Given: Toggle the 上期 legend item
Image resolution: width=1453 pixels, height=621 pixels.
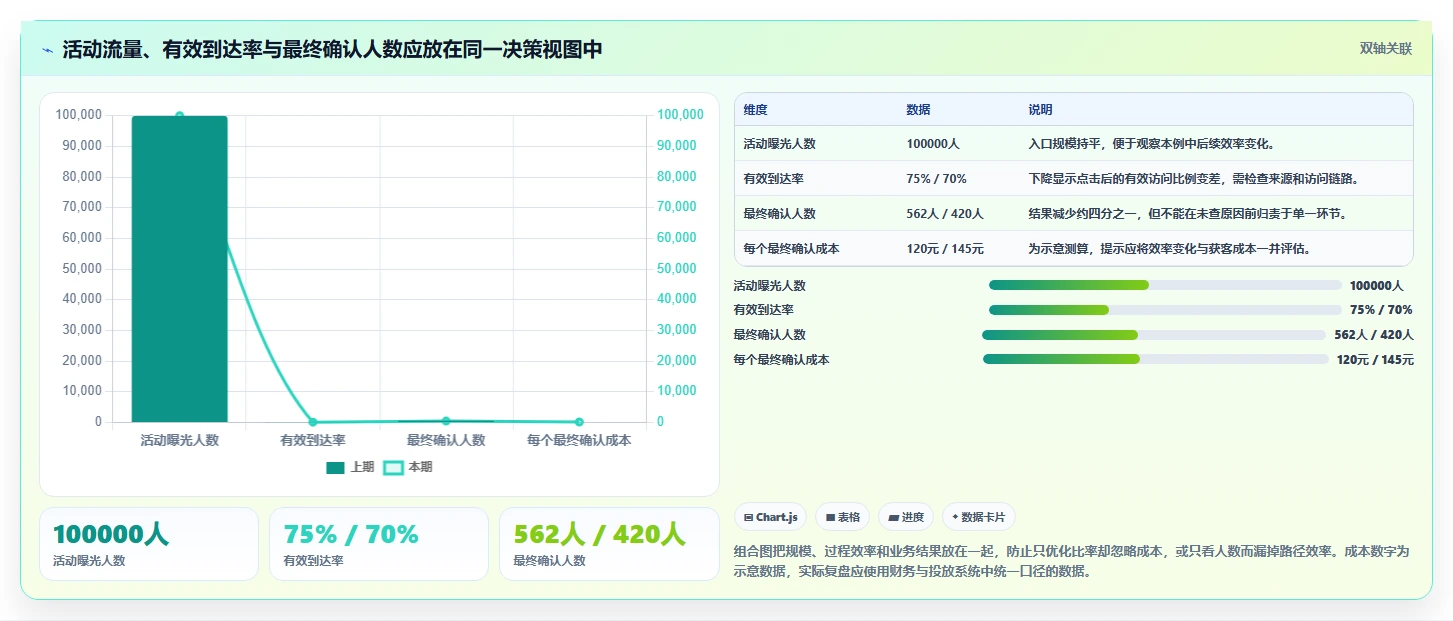Looking at the screenshot, I should pyautogui.click(x=350, y=467).
